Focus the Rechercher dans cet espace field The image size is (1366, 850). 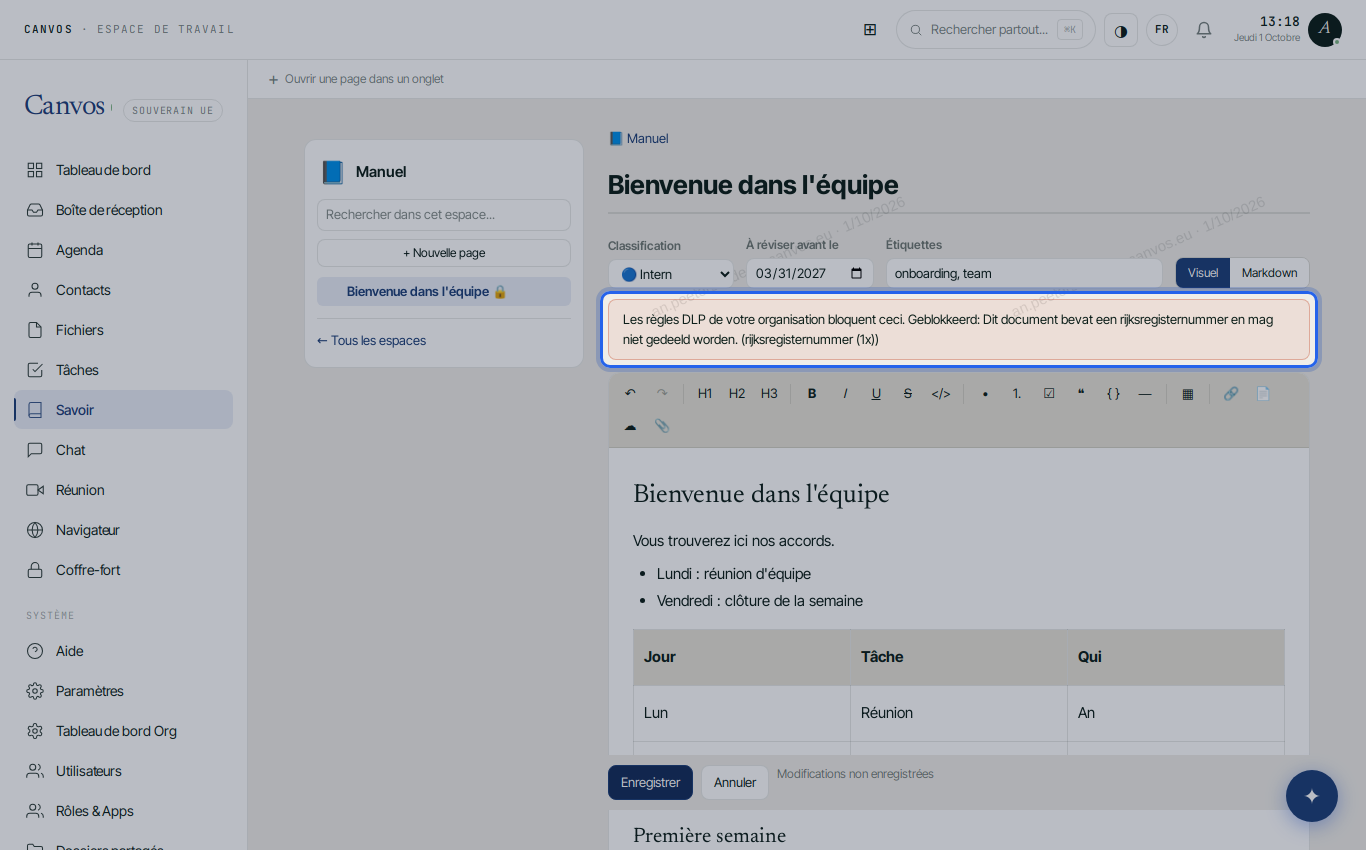coord(444,215)
